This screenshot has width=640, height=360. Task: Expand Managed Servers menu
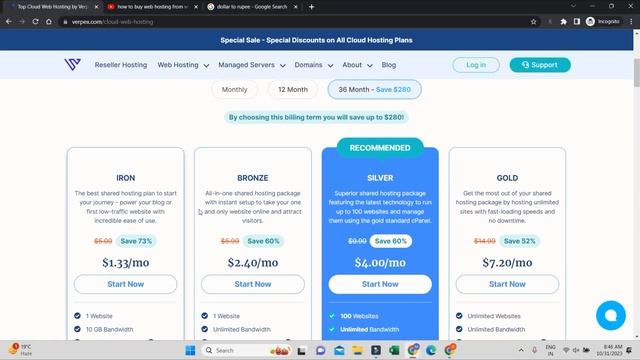click(x=252, y=65)
